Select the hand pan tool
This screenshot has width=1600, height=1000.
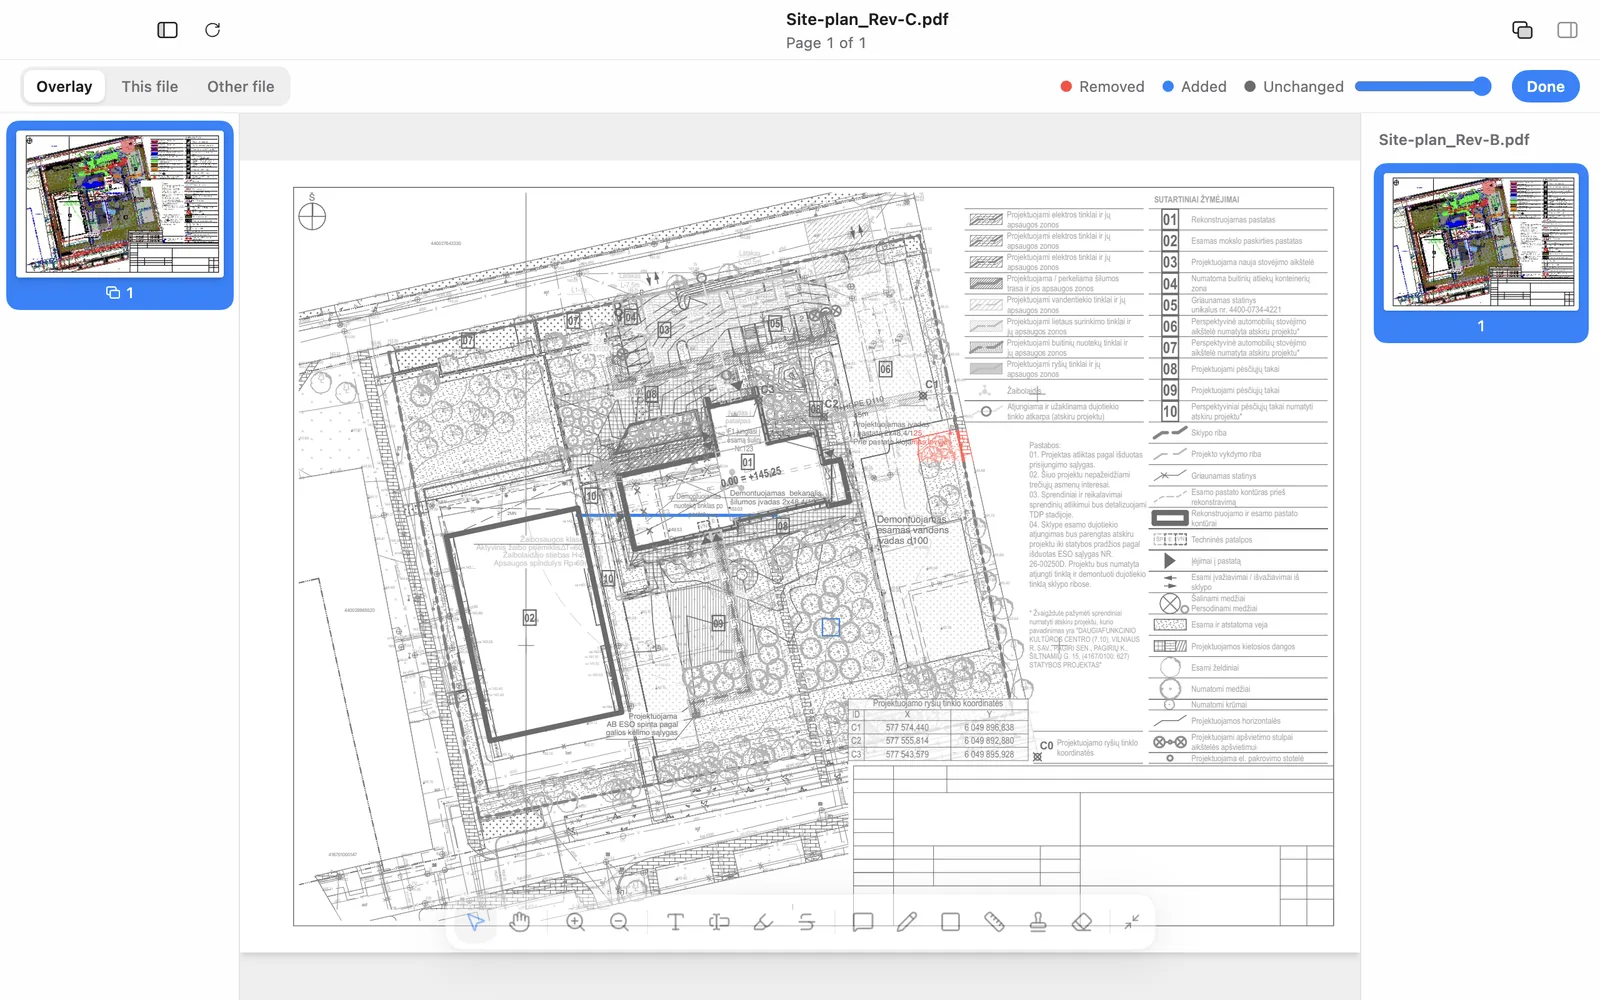point(519,922)
